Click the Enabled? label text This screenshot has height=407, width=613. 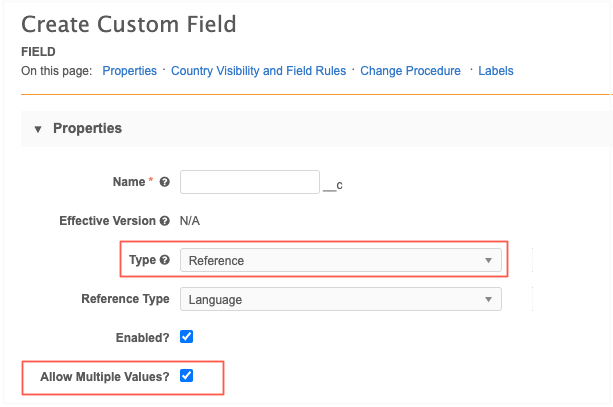point(143,338)
